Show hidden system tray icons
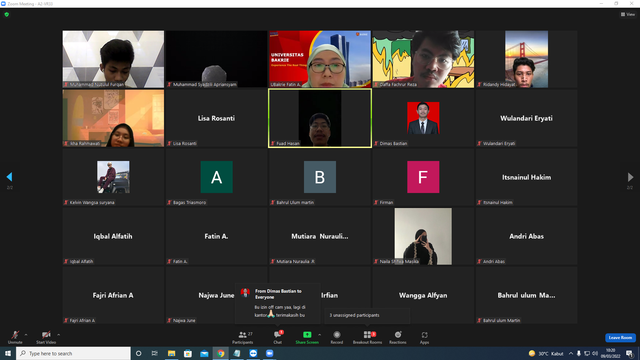The width and height of the screenshot is (640, 360). point(571,353)
